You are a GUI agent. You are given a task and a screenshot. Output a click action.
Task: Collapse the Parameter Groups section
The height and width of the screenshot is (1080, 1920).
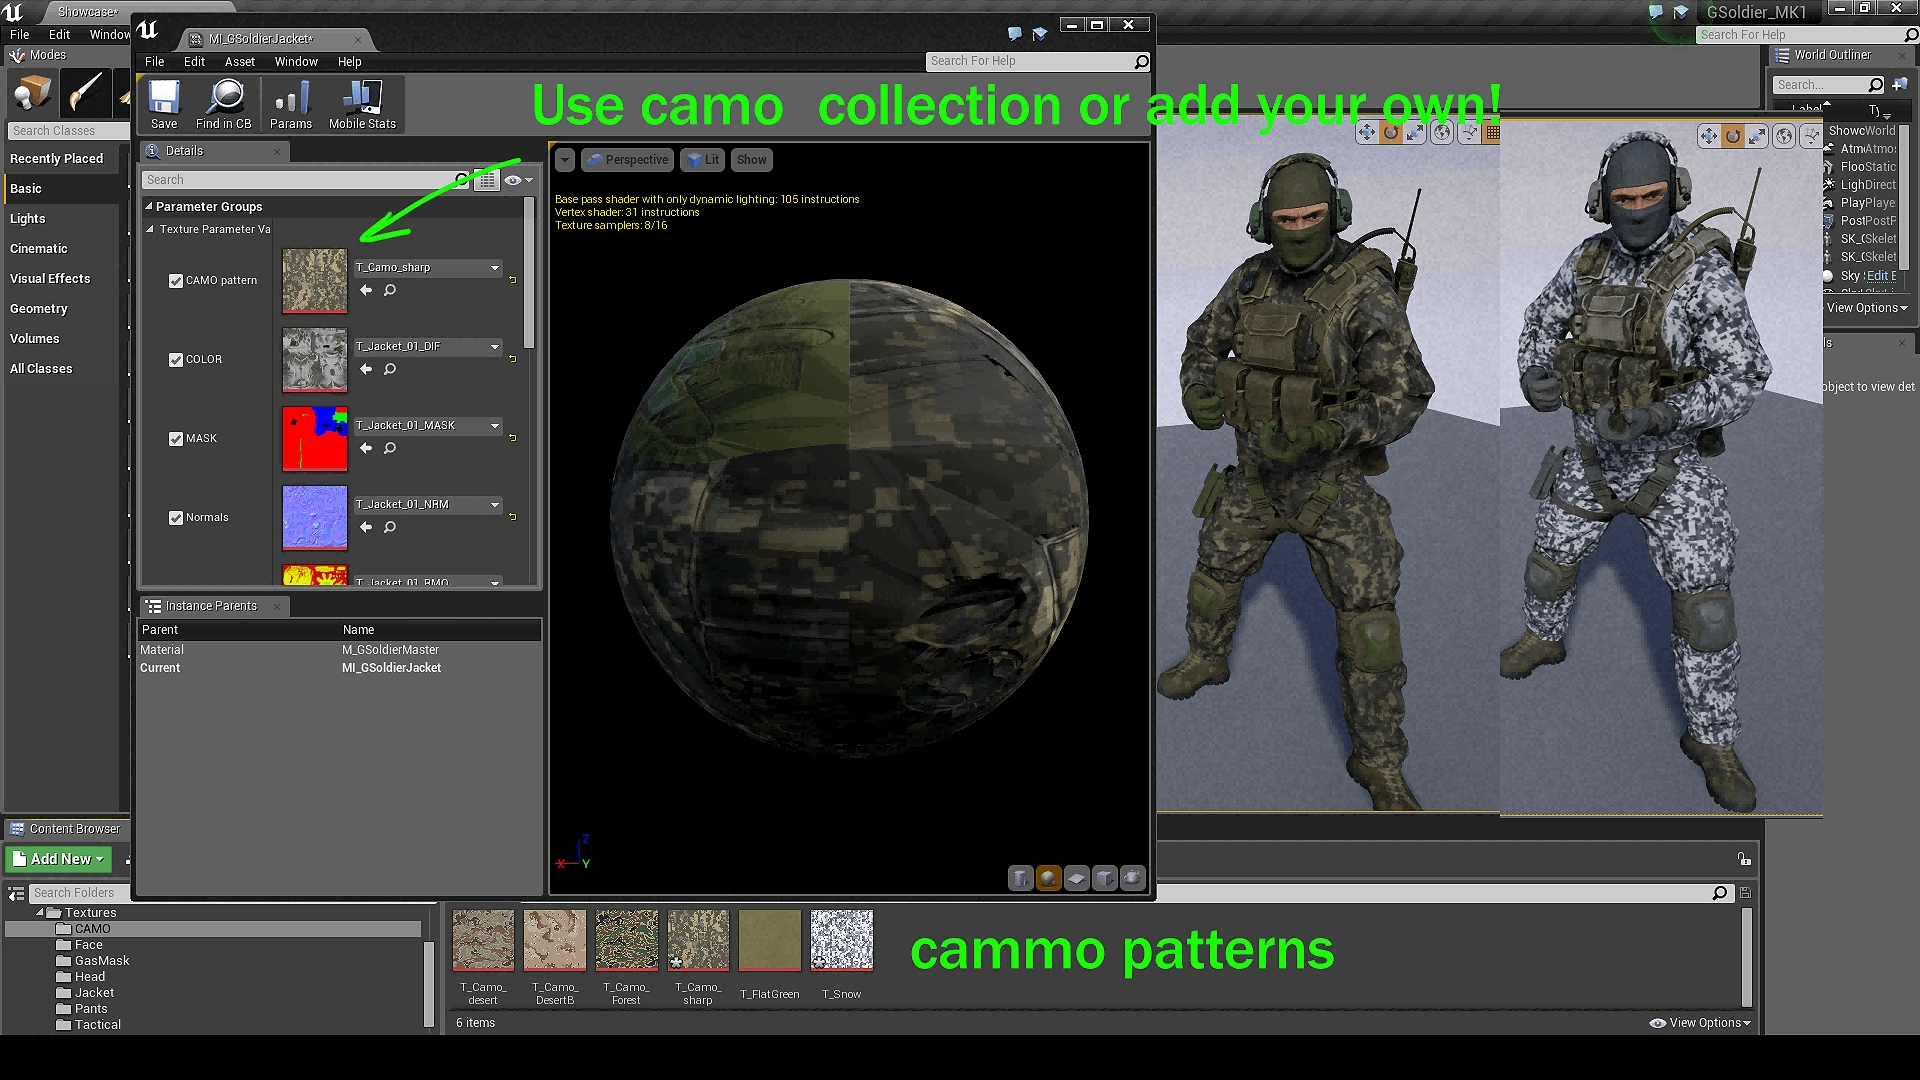point(149,207)
